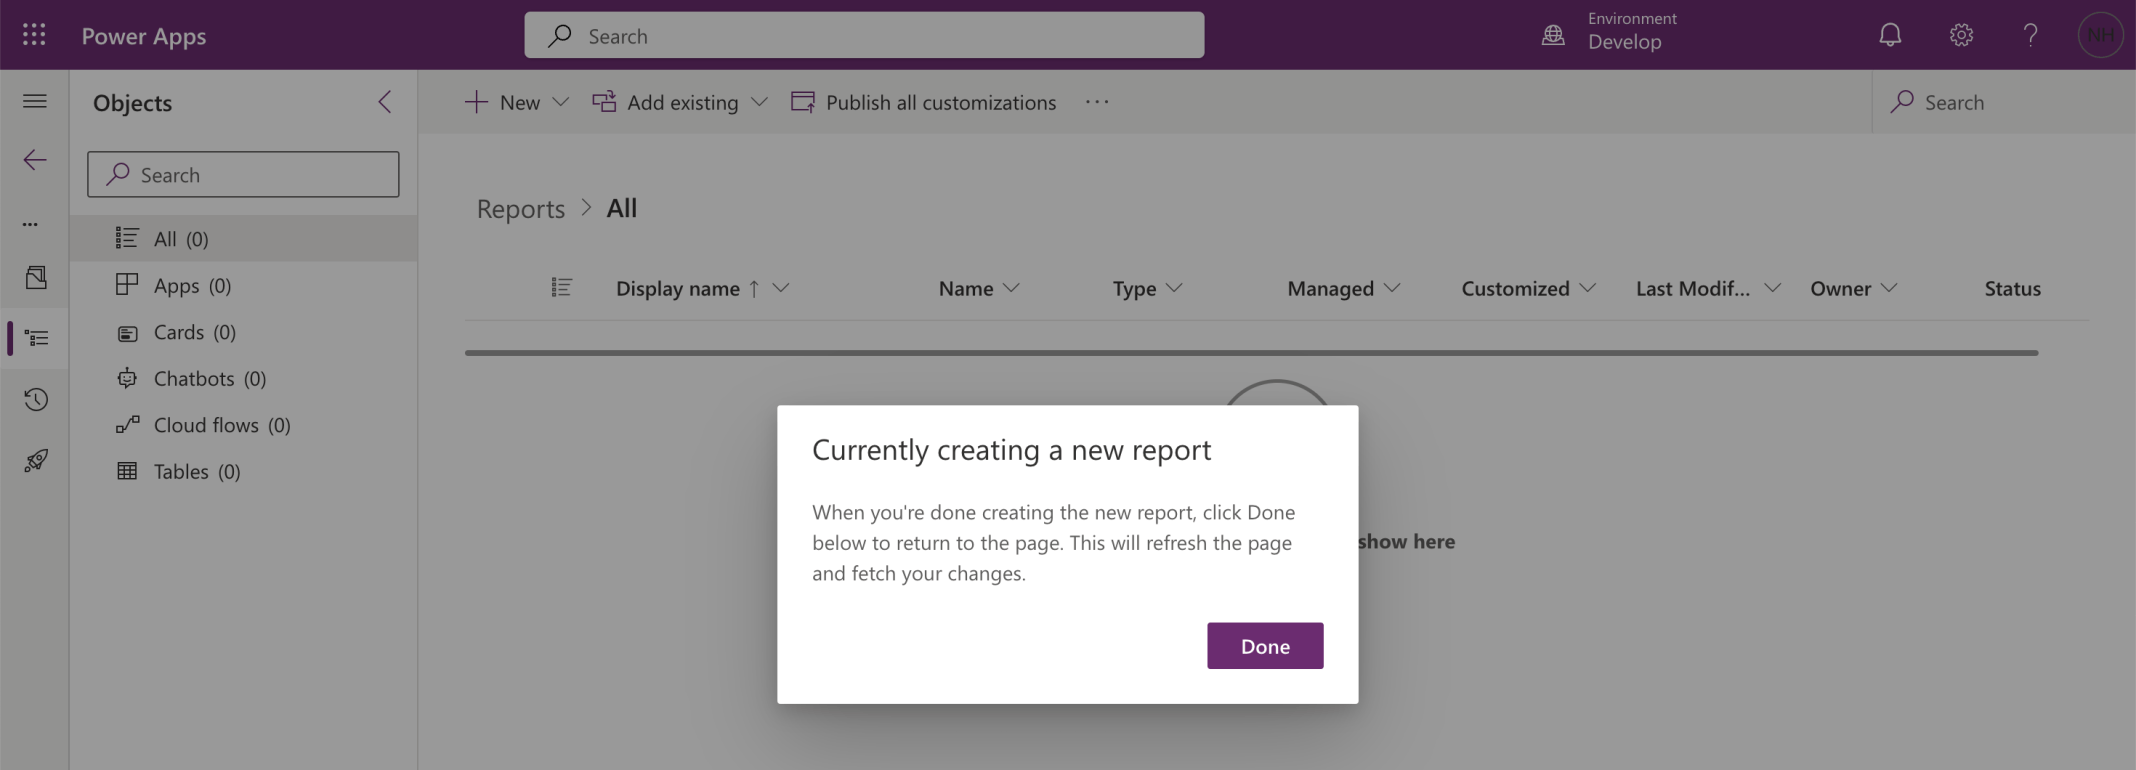Click the Reports breadcrumb link

click(x=520, y=208)
